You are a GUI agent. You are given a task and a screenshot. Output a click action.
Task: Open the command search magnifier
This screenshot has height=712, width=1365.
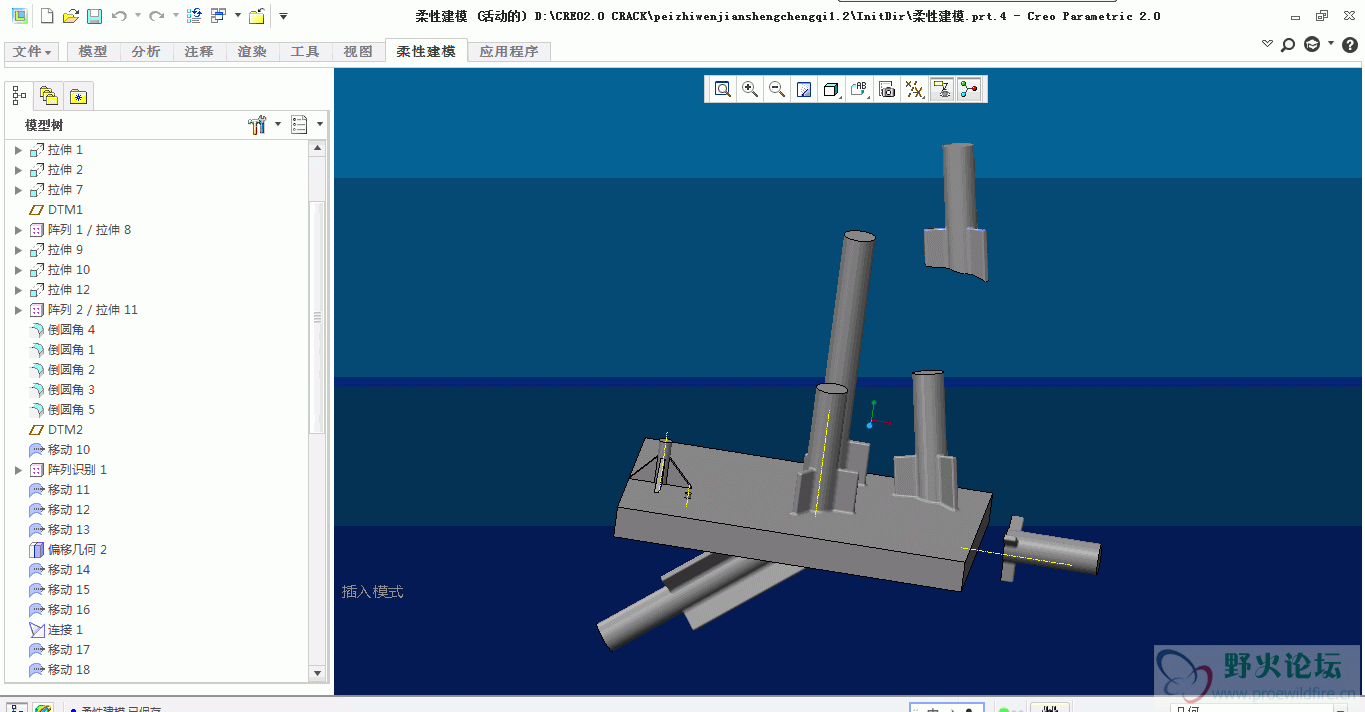click(x=1288, y=44)
